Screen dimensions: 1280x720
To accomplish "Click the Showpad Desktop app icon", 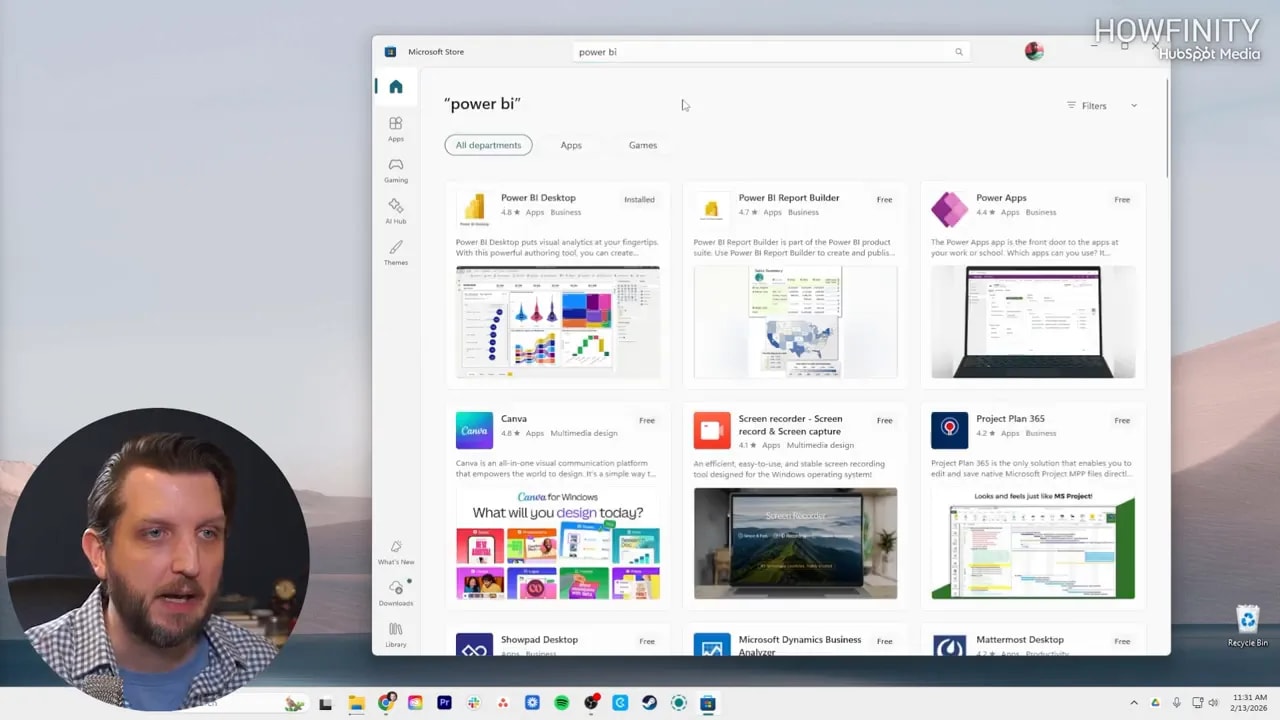I will pyautogui.click(x=474, y=645).
